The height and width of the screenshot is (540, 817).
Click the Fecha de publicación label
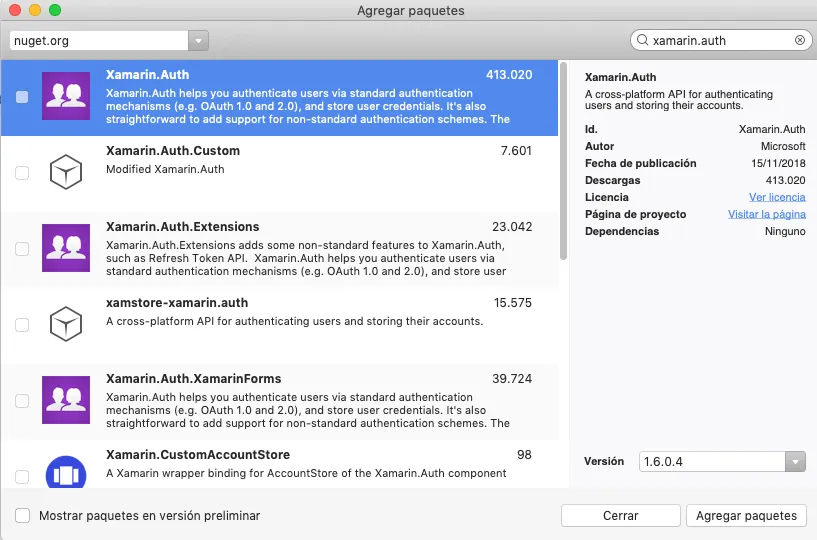pos(640,163)
